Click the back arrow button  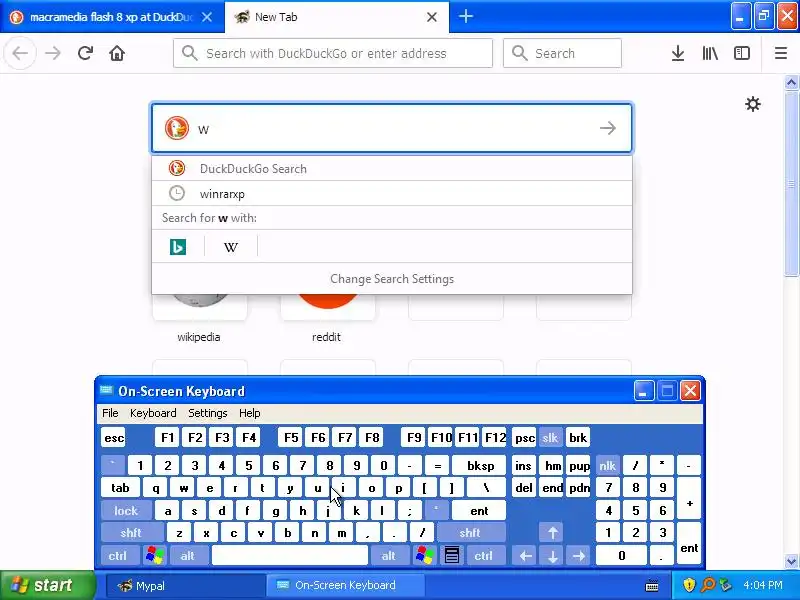(x=20, y=53)
